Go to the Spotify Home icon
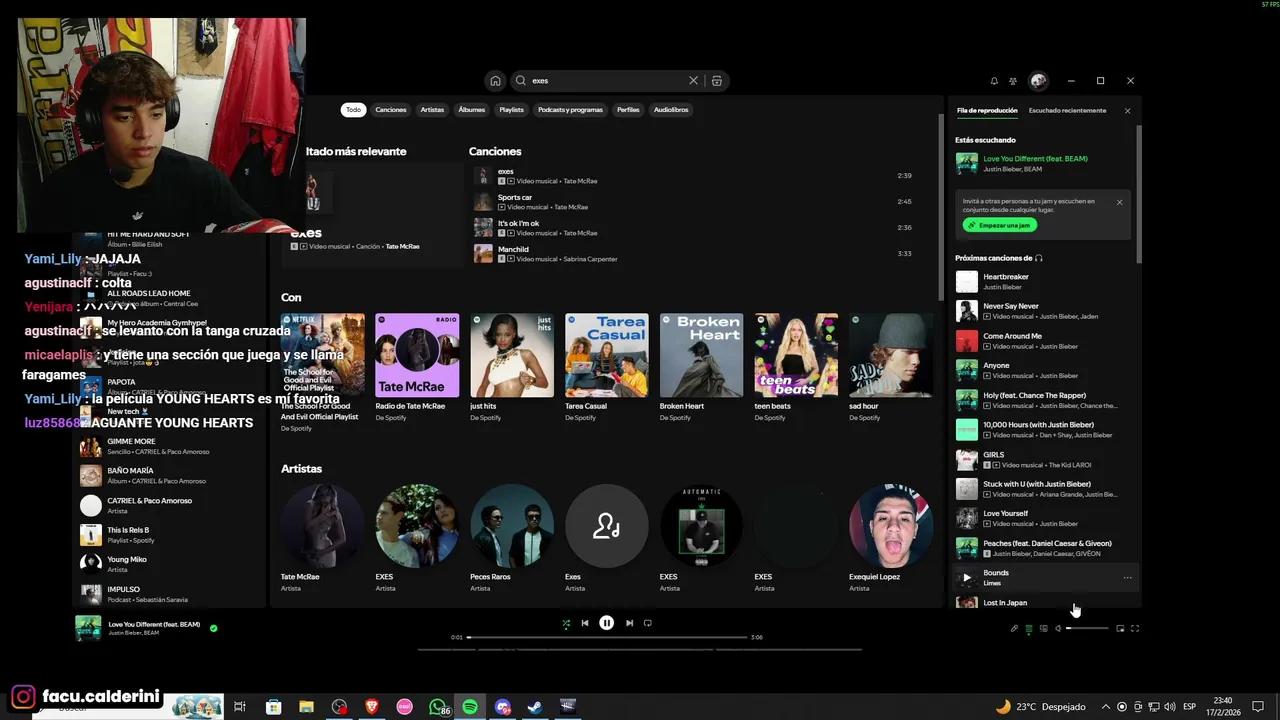Viewport: 1280px width, 720px height. click(495, 81)
